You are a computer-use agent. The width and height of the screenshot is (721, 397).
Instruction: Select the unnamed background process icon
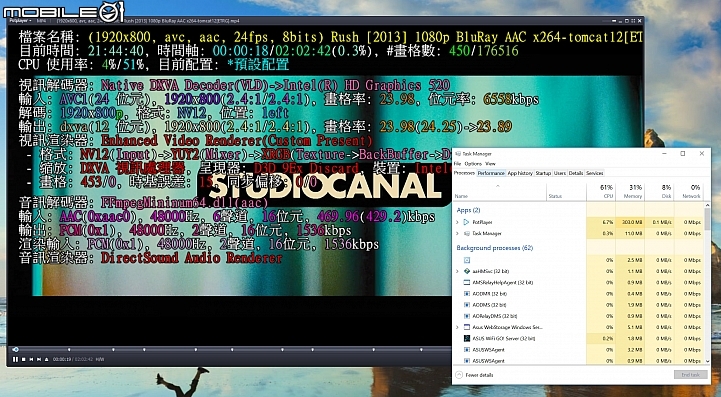click(x=467, y=260)
